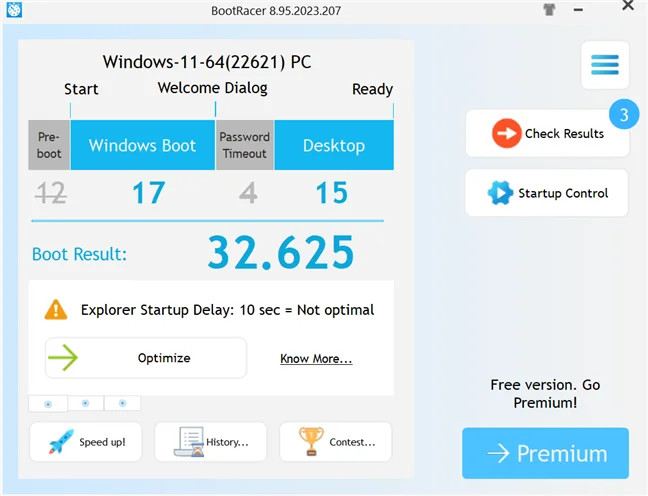Follow the Know More... link
Viewport: 648px width, 496px height.
click(x=316, y=359)
